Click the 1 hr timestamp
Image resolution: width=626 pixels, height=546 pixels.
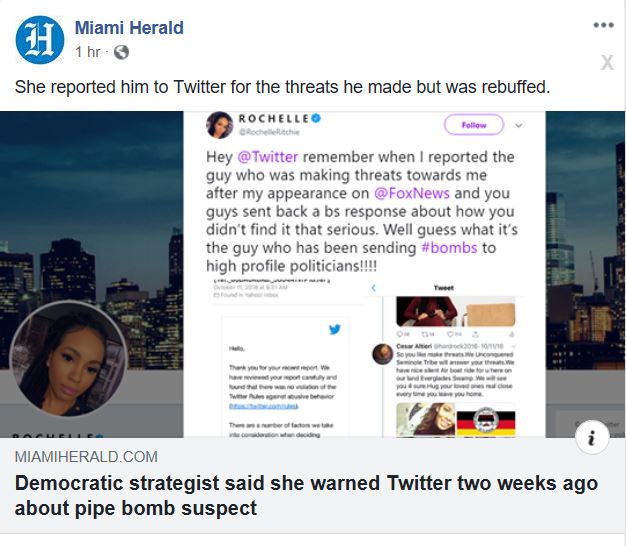click(88, 52)
